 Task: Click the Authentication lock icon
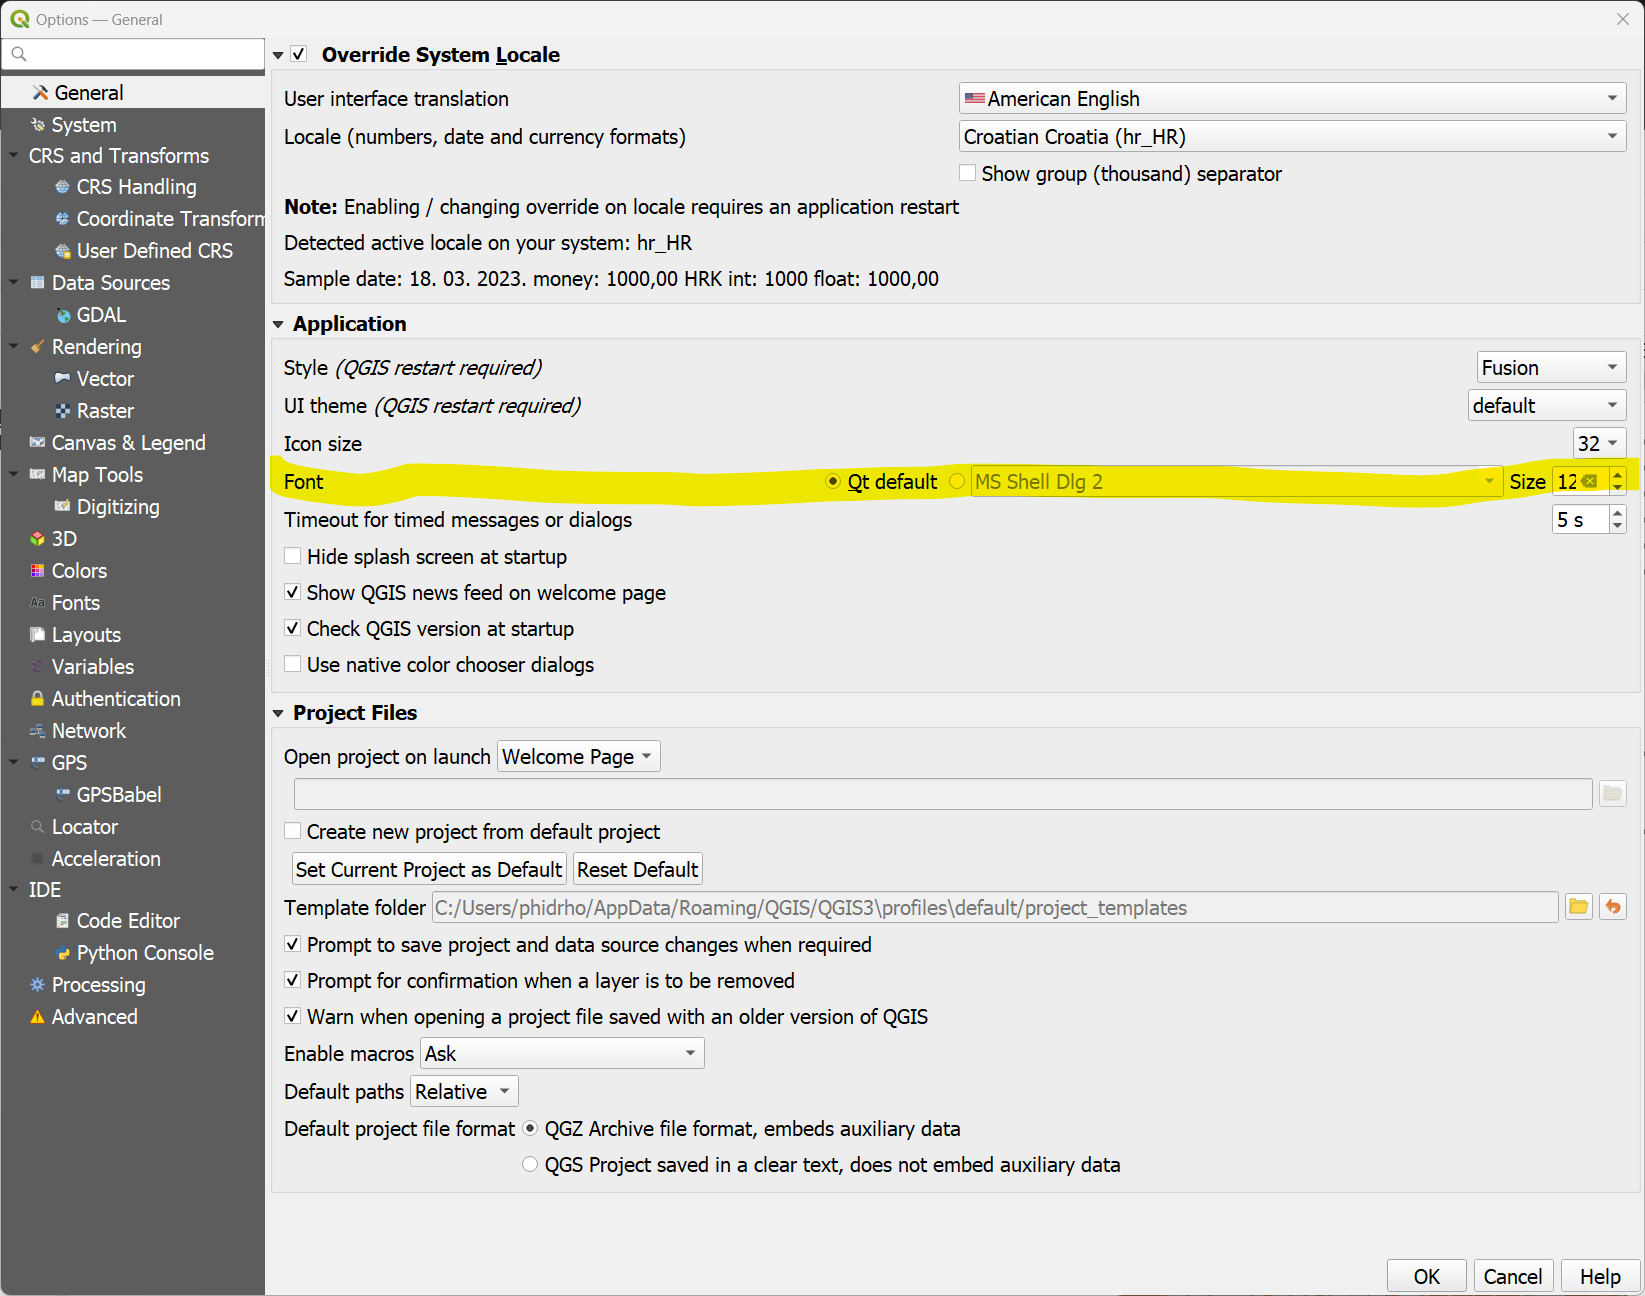(x=37, y=698)
